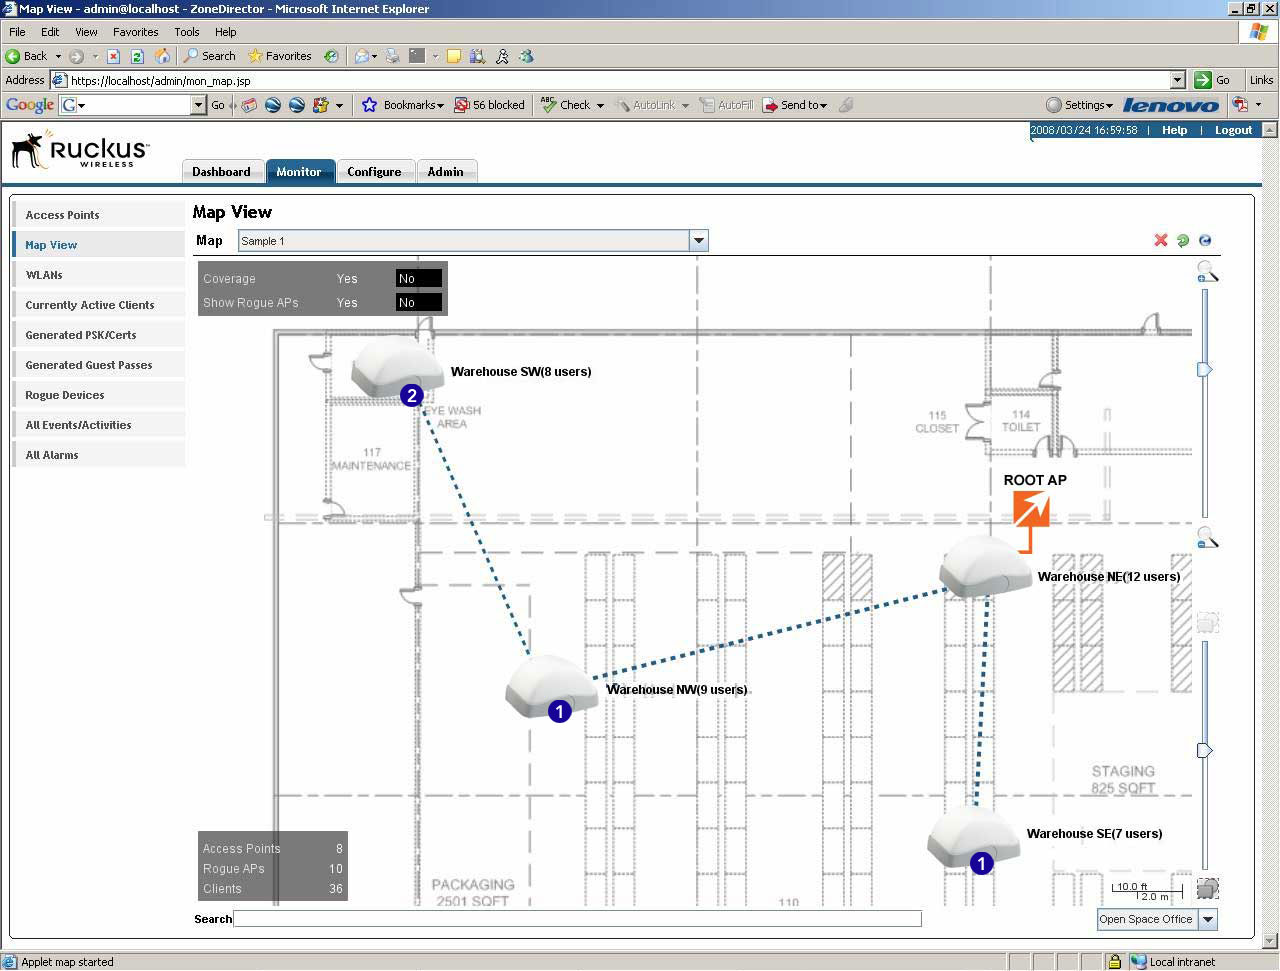This screenshot has height=971, width=1280.
Task: Open the Tools menu
Action: coord(187,32)
